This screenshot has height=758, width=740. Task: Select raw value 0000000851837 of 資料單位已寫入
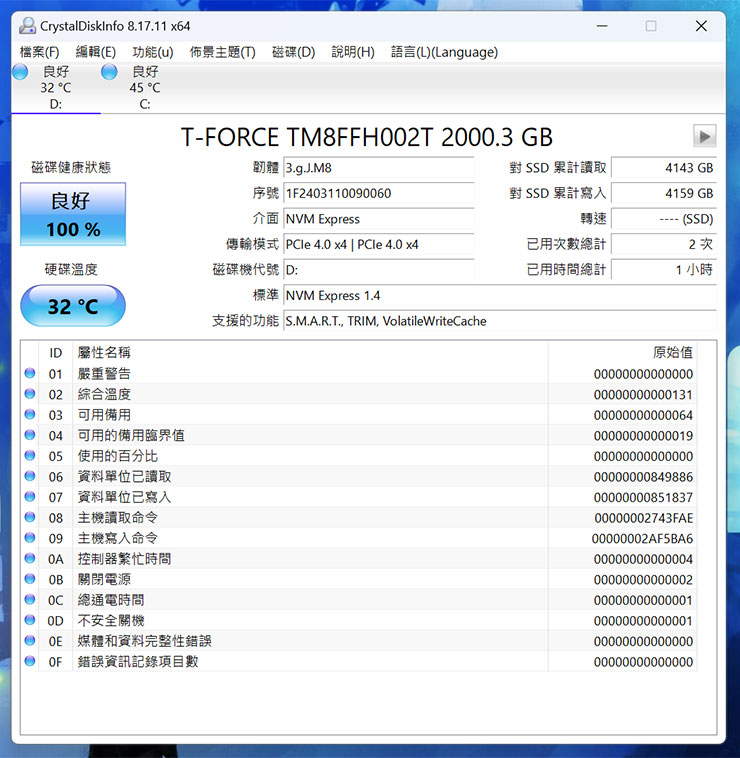click(643, 497)
